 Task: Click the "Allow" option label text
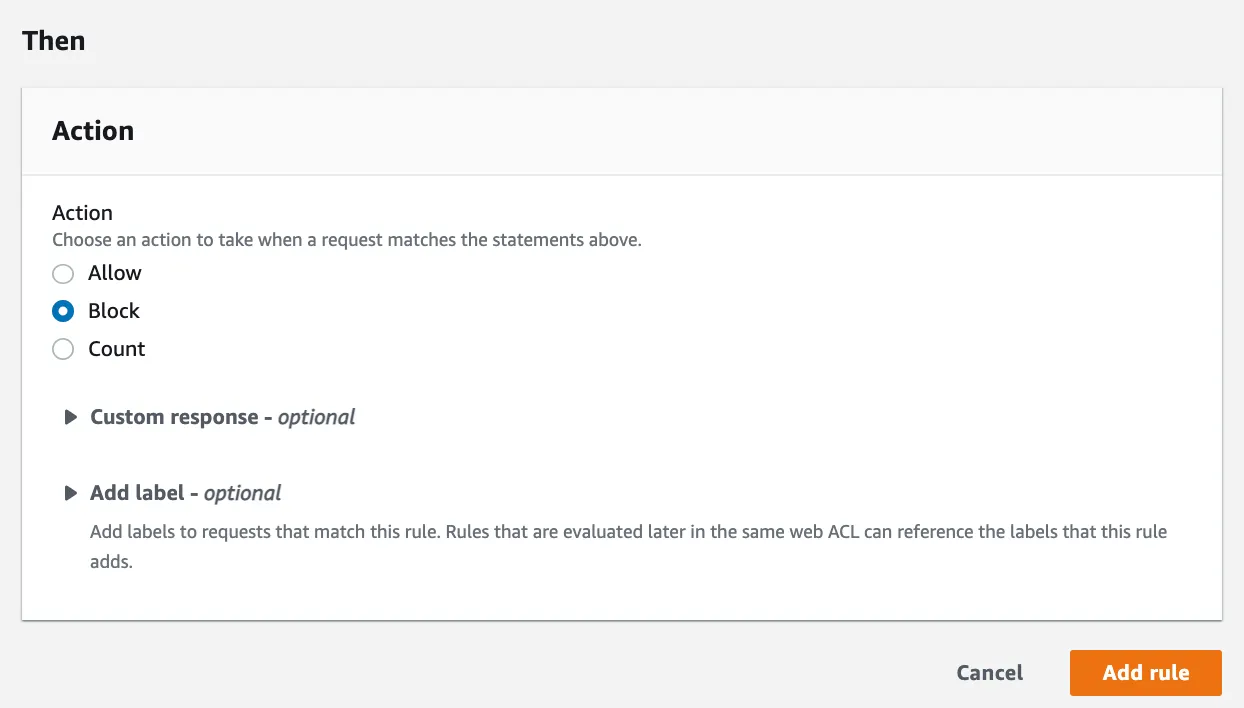coord(115,273)
